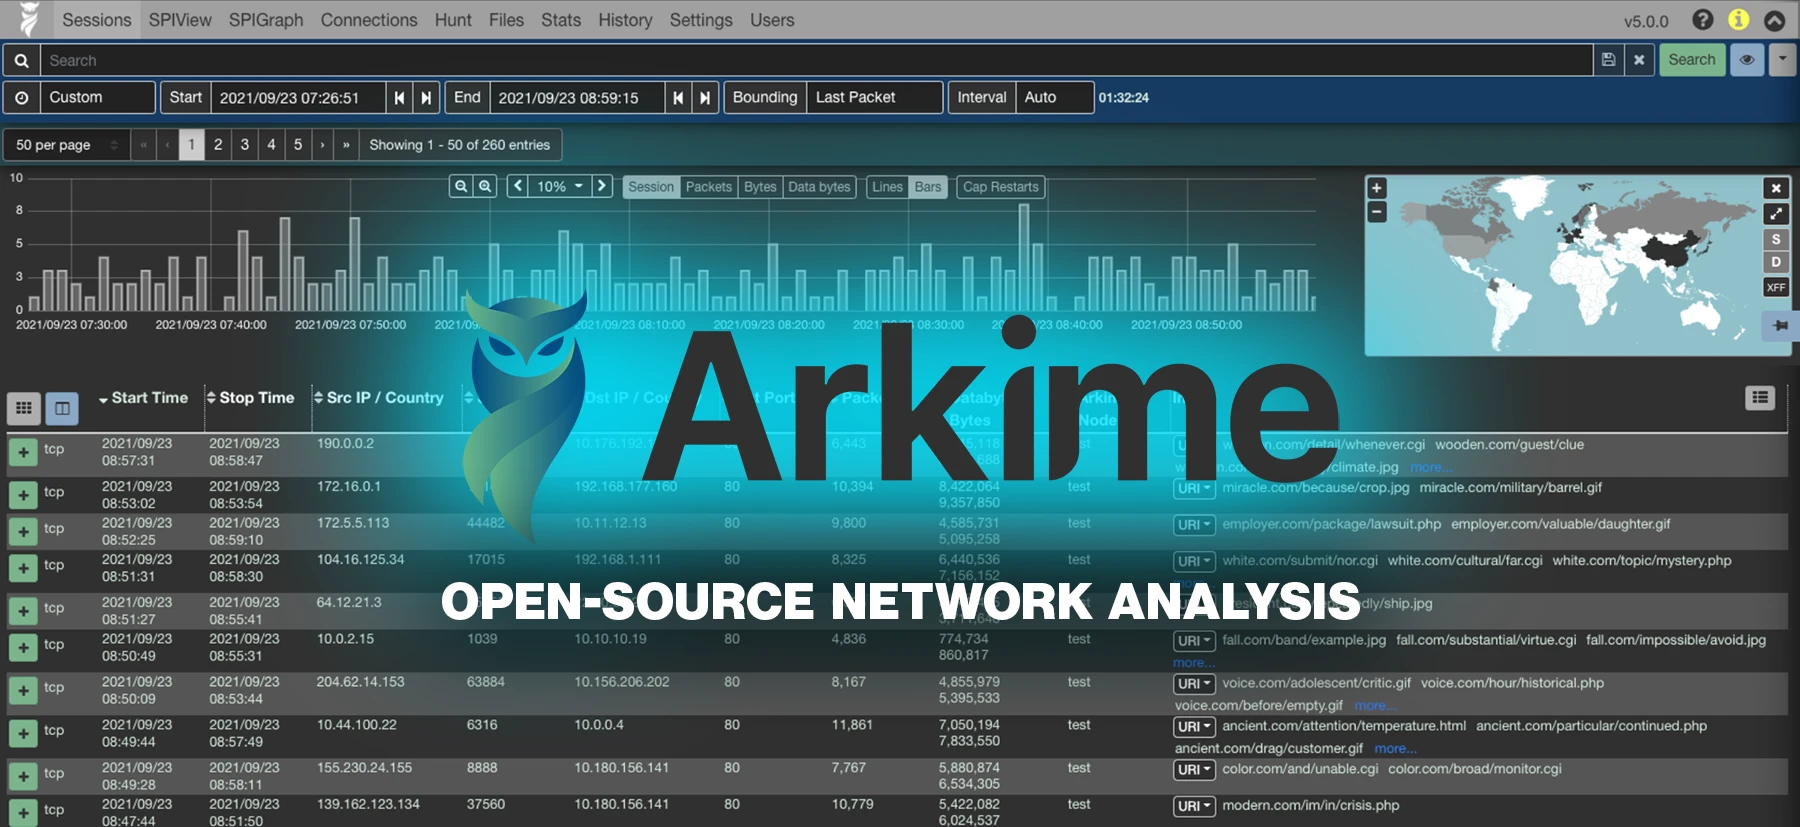
Task: Expand the session started at 08:57:31
Action: coord(23,452)
